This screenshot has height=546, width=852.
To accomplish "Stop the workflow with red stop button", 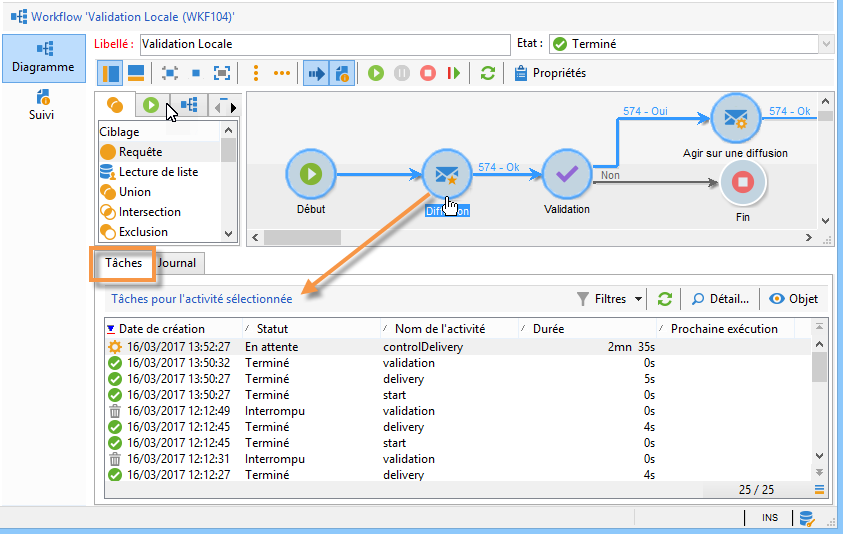I will 428,73.
